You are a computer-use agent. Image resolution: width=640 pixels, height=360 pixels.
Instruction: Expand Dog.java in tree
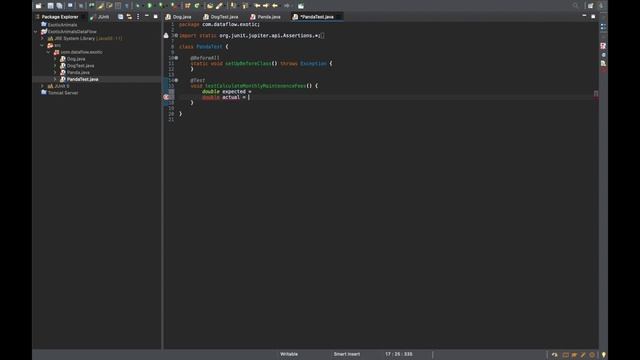pos(55,59)
